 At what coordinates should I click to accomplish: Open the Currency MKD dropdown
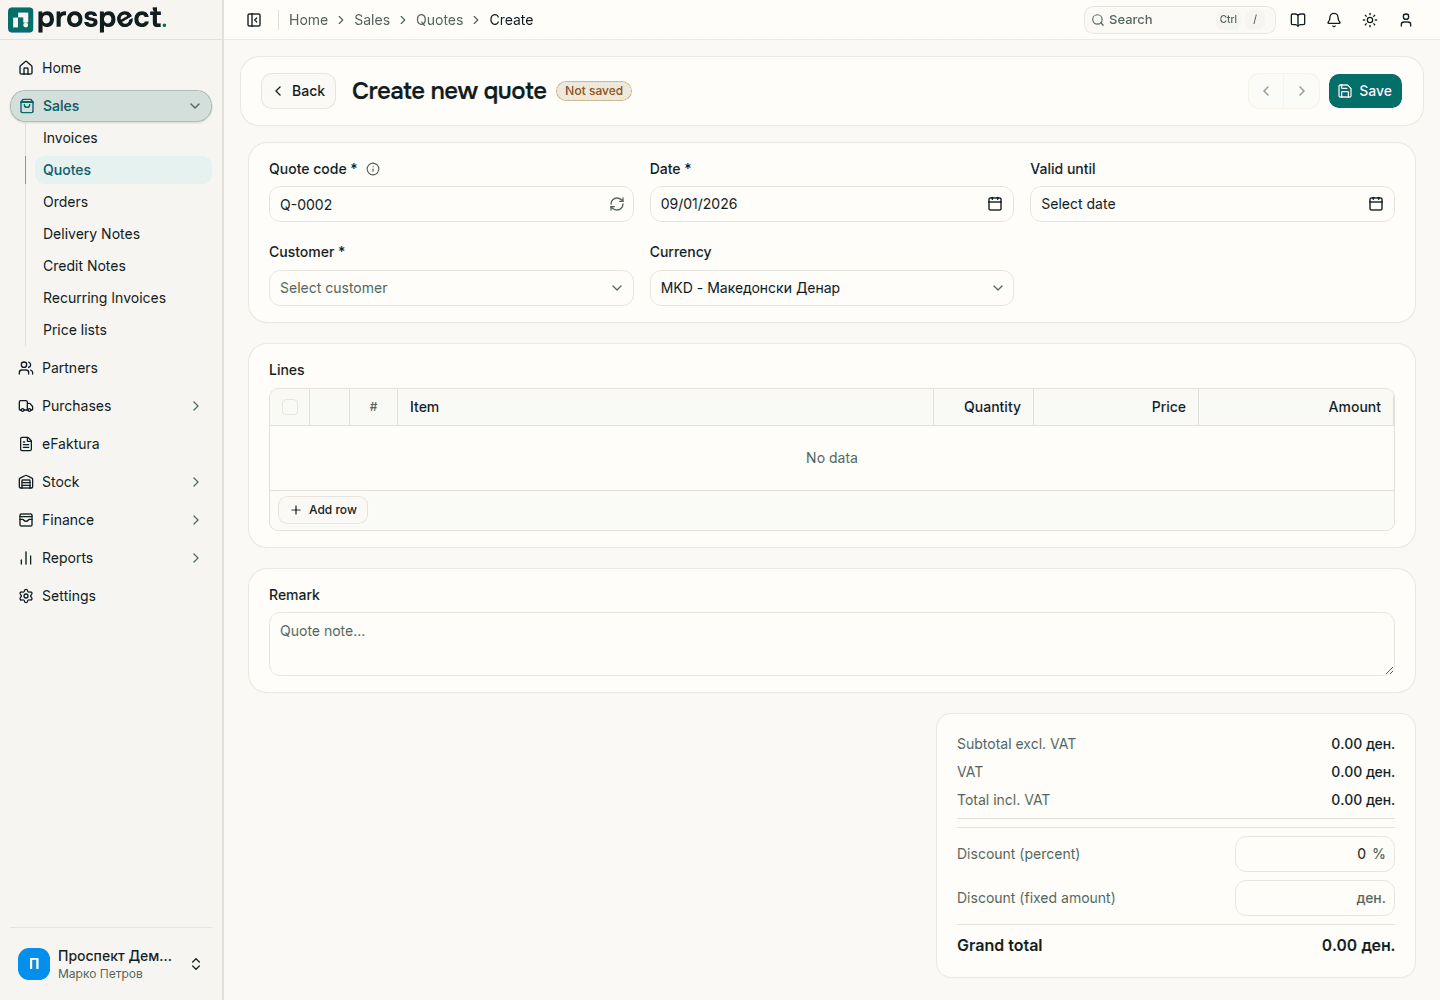pyautogui.click(x=832, y=288)
